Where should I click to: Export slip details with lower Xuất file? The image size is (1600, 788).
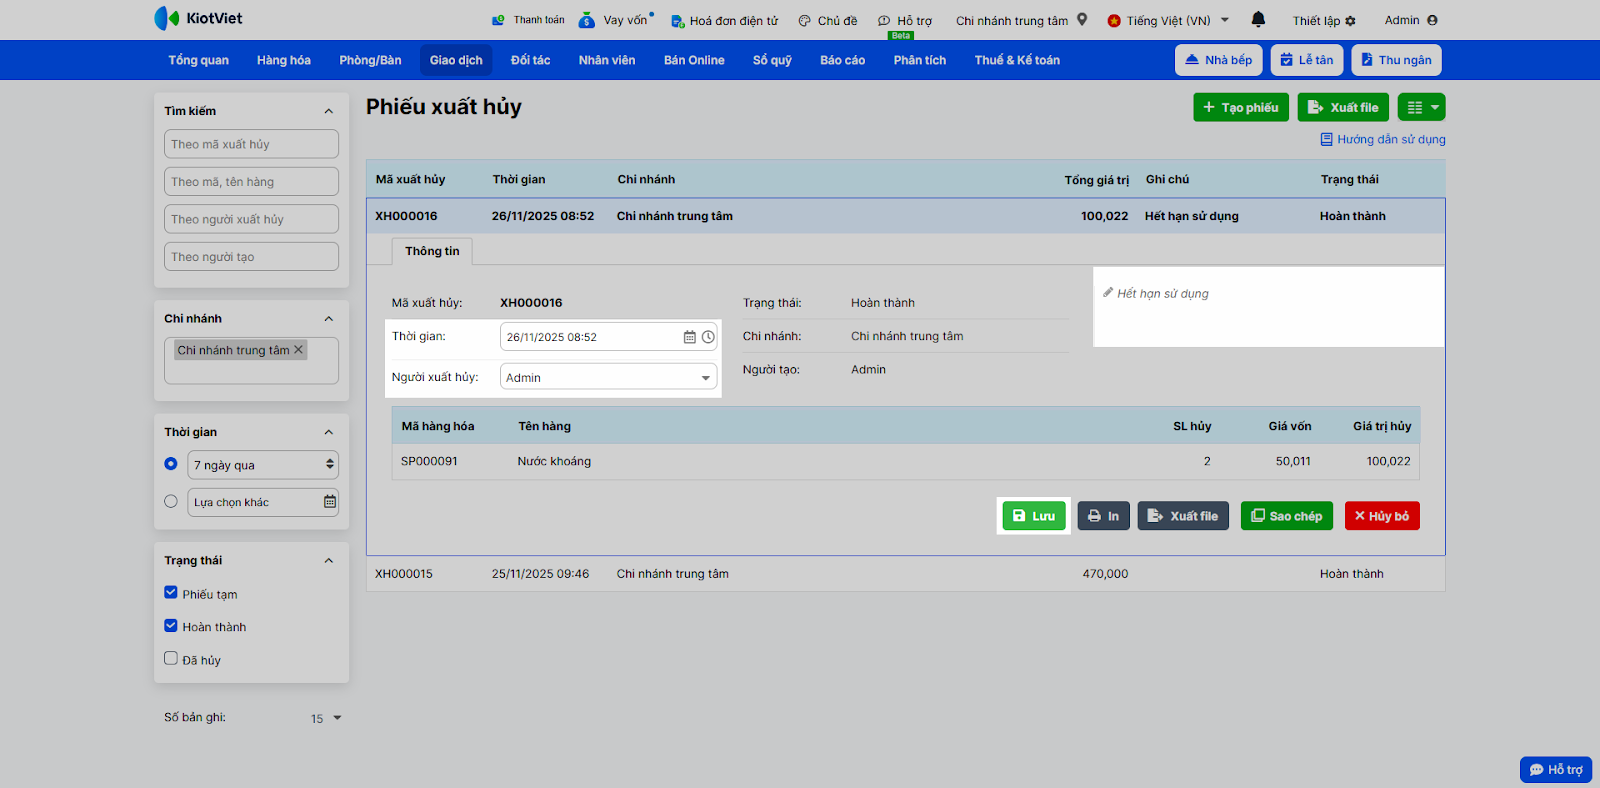pos(1183,516)
